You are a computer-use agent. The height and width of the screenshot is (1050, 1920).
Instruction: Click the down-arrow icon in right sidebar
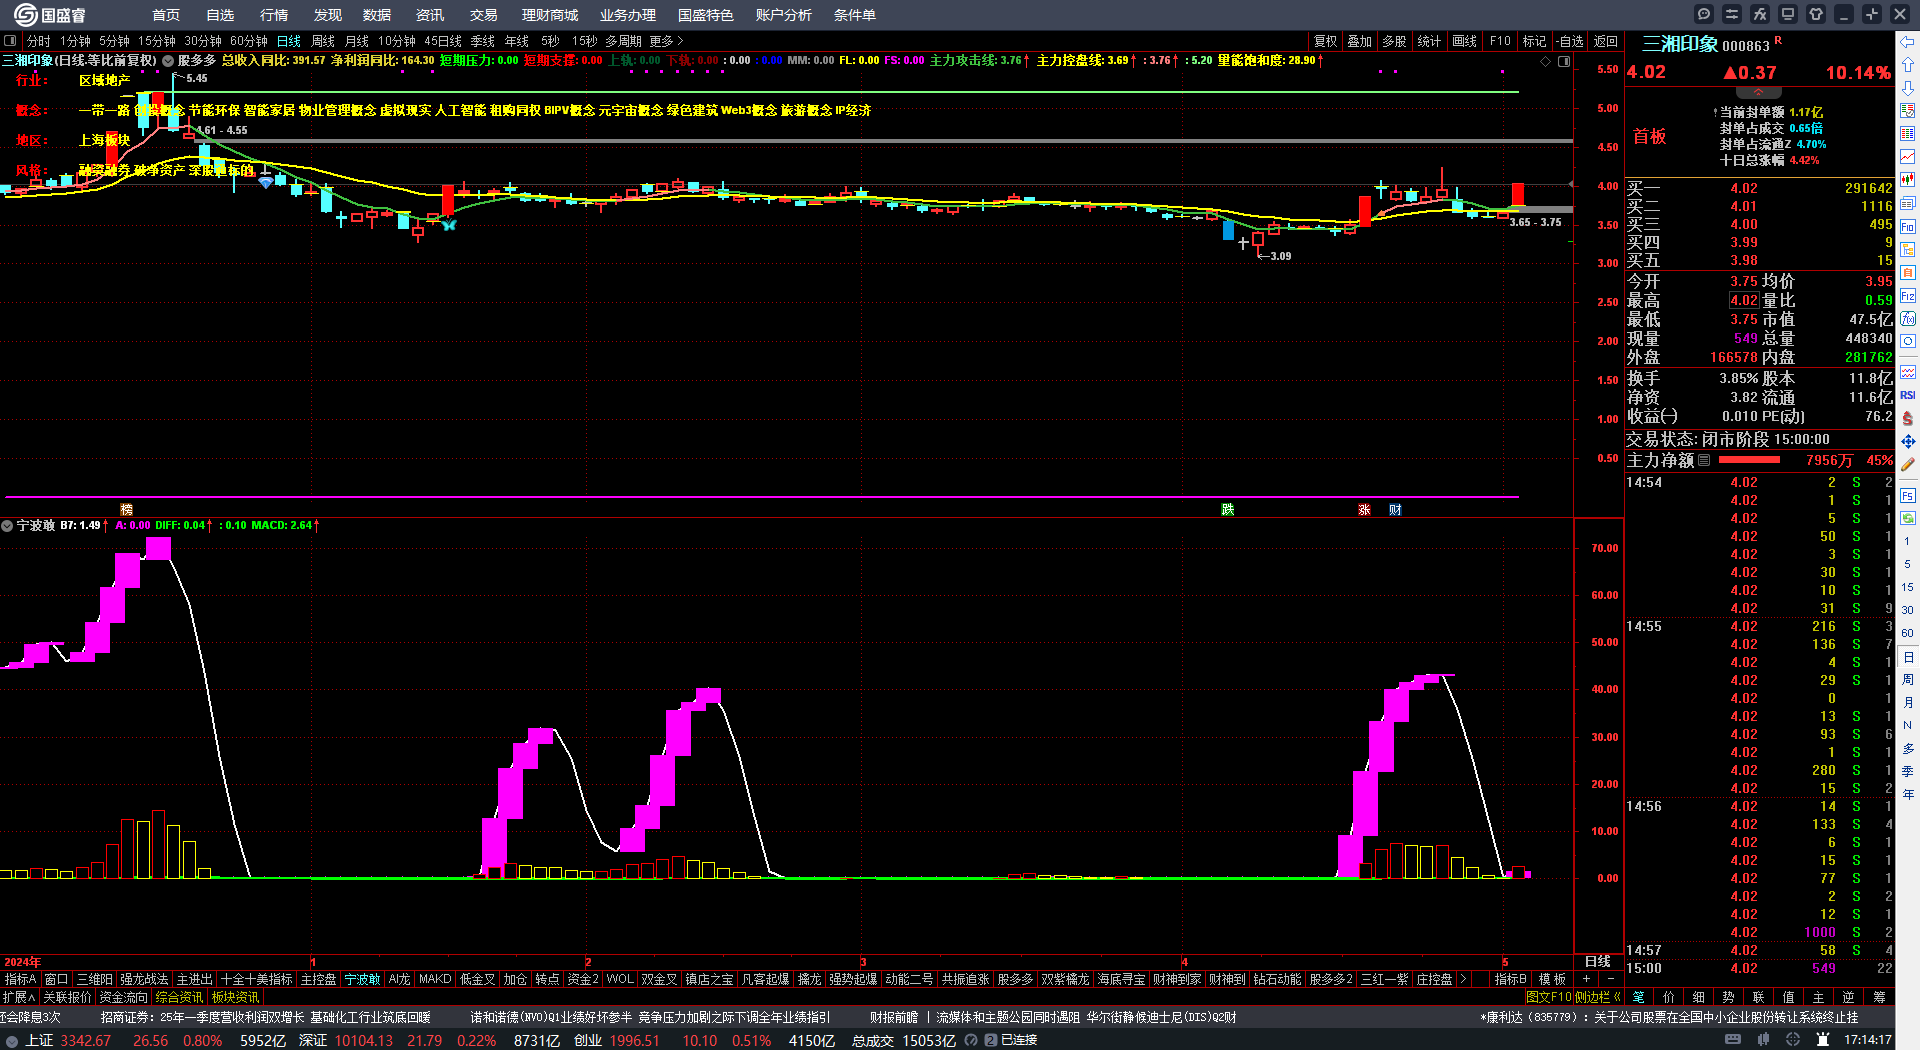click(x=1908, y=88)
